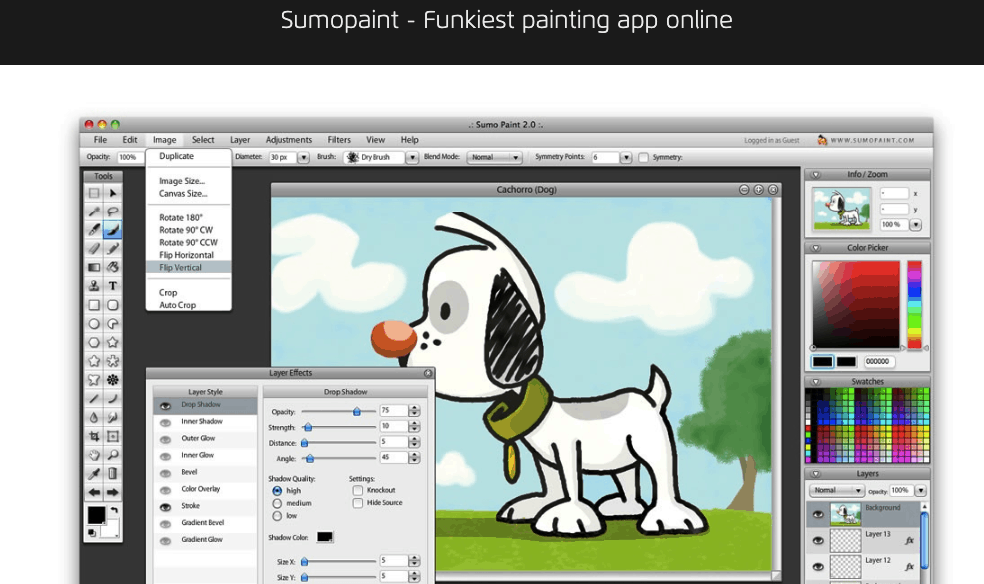Select the medium shadow quality option
This screenshot has height=584, width=984.
click(277, 503)
